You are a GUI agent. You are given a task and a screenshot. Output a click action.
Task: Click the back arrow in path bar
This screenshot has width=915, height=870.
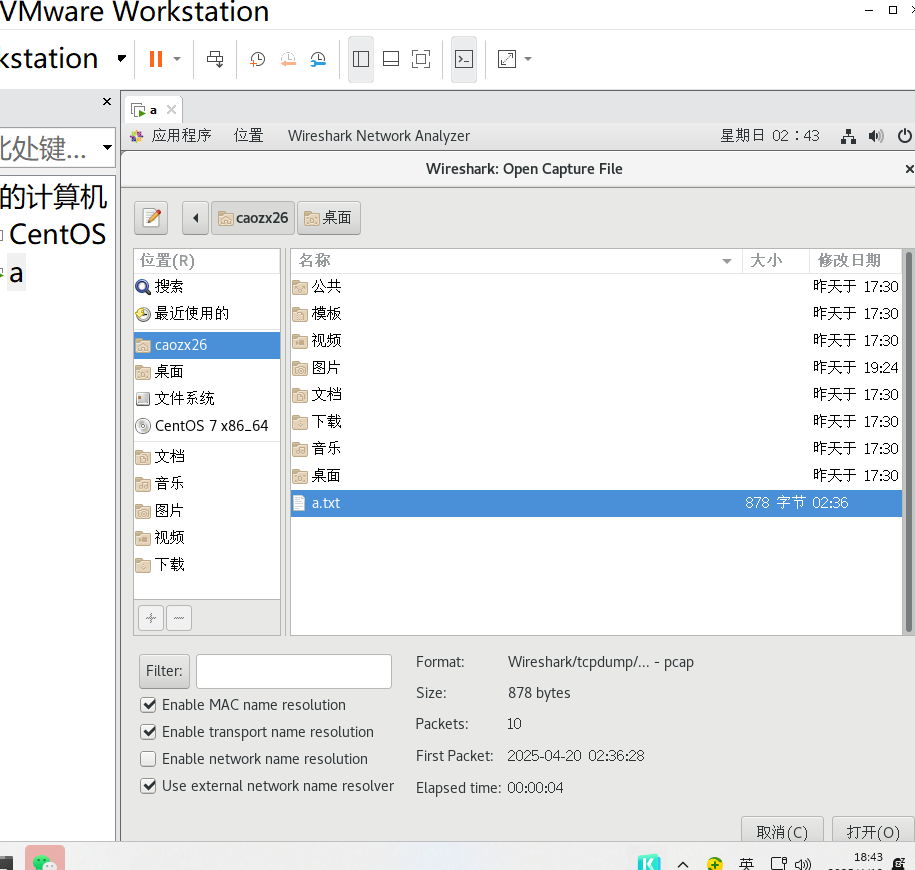point(195,218)
